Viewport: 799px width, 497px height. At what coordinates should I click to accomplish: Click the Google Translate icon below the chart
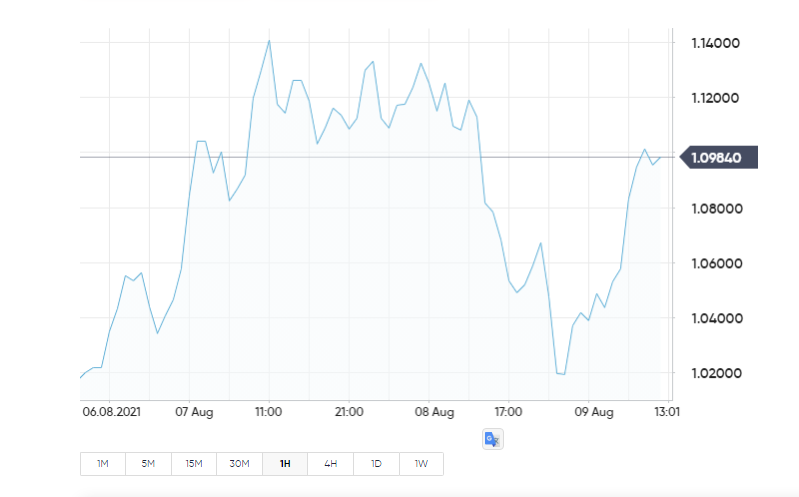pyautogui.click(x=491, y=439)
